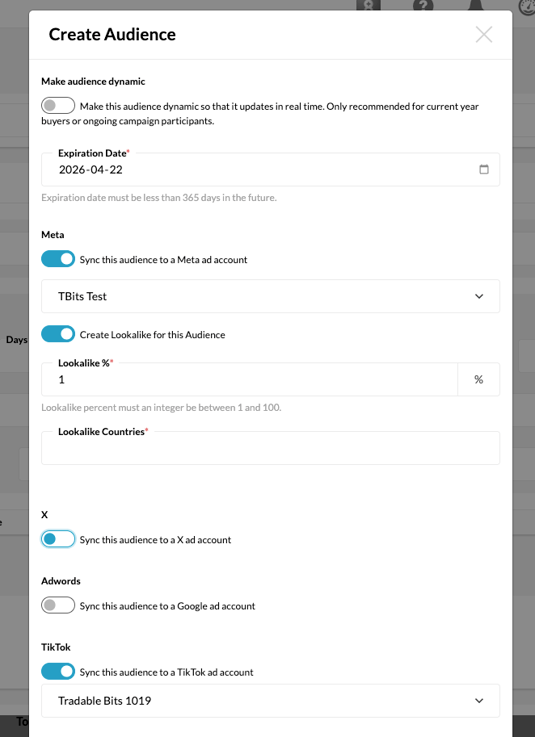Enable Sync to Google ad account toggle
The height and width of the screenshot is (737, 535).
(x=58, y=605)
